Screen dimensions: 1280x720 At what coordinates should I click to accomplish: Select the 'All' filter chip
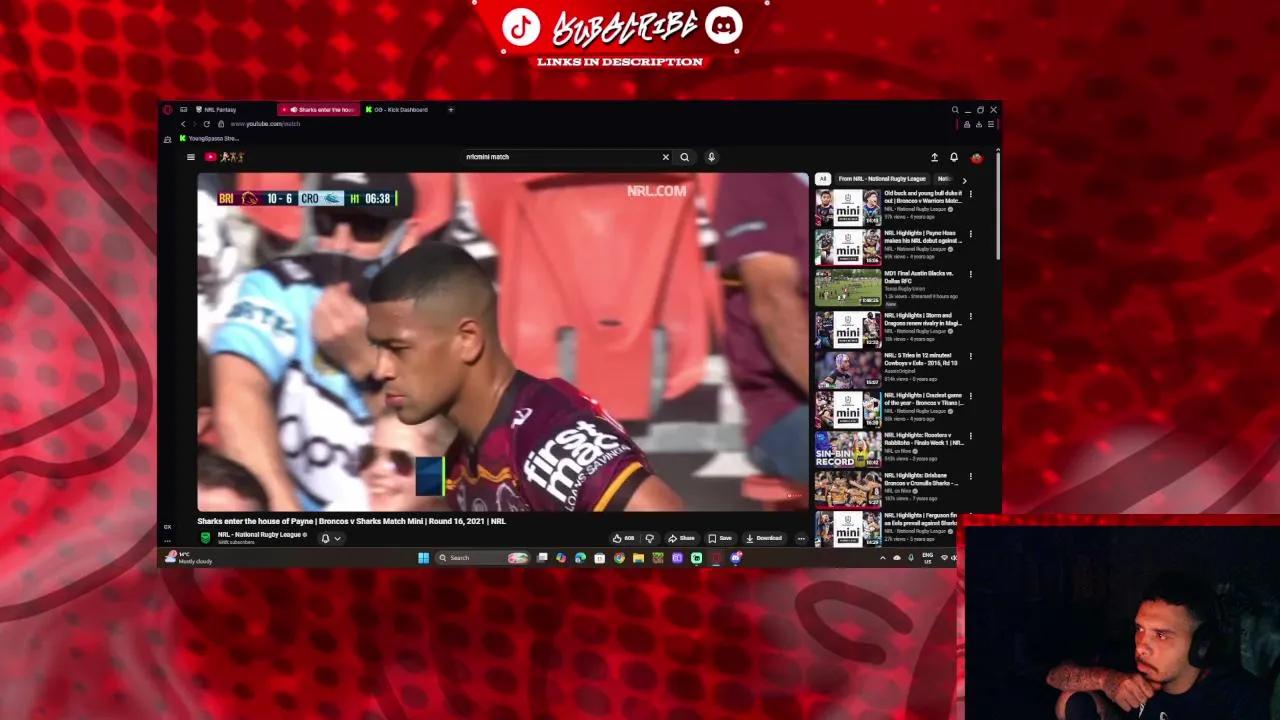point(823,179)
